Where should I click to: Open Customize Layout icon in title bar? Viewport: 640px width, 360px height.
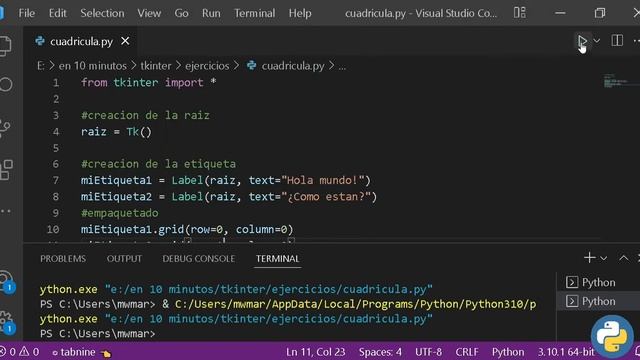(x=520, y=13)
